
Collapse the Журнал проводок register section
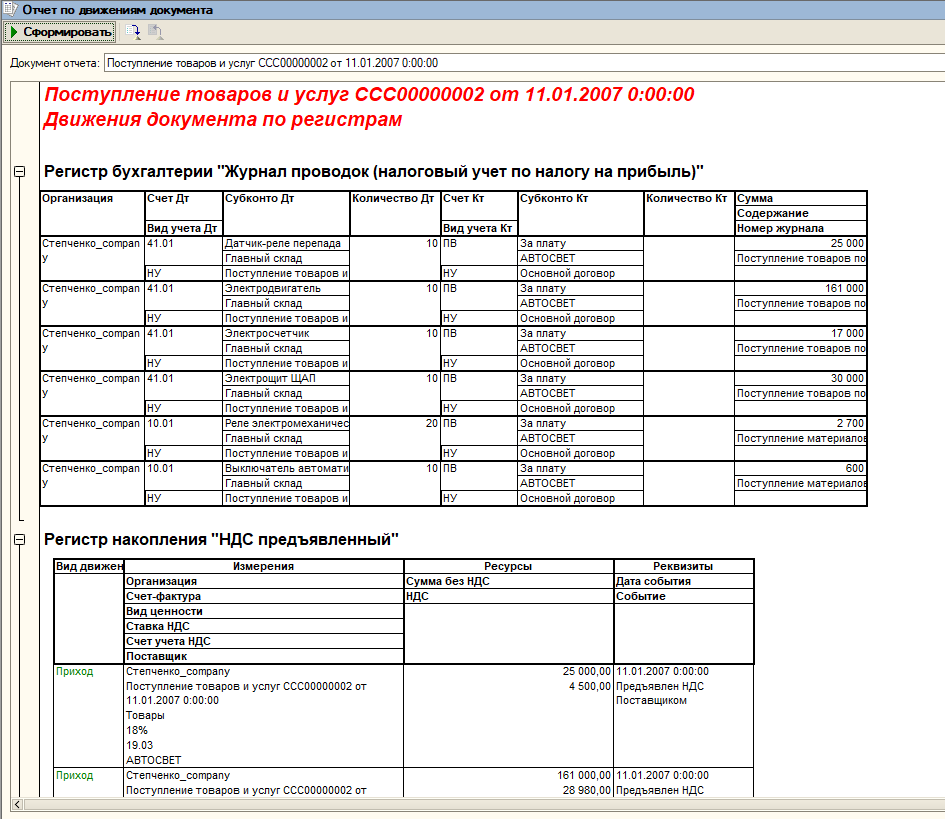coord(19,172)
